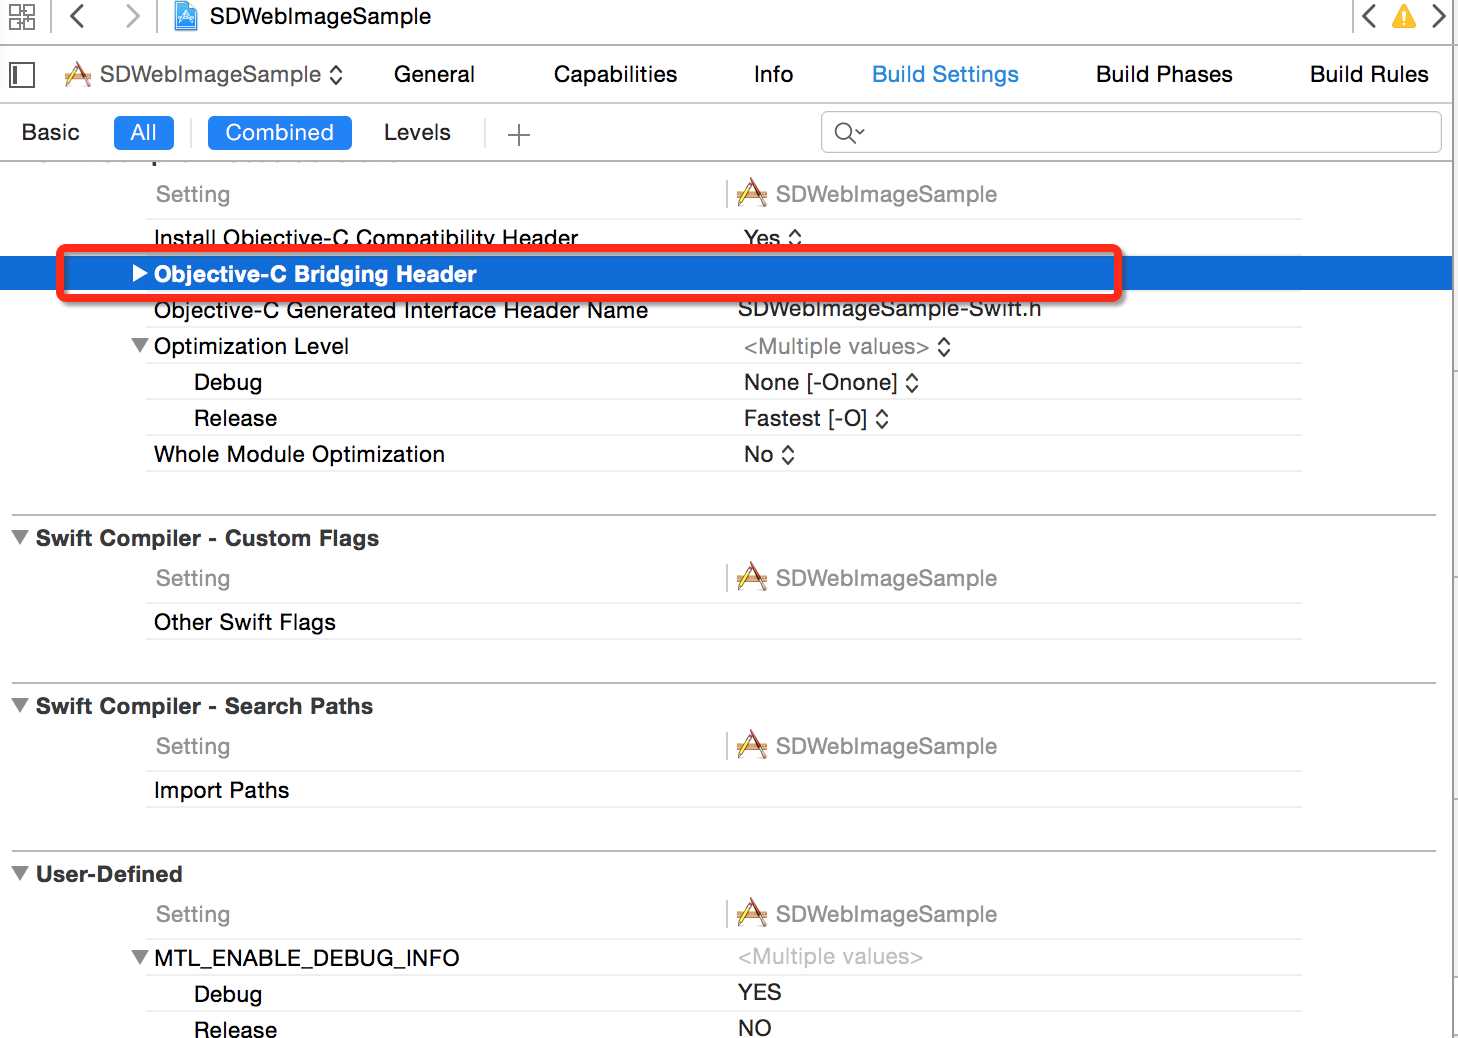Jump to previous issue chevron
Image resolution: width=1458 pixels, height=1038 pixels.
(x=1370, y=16)
